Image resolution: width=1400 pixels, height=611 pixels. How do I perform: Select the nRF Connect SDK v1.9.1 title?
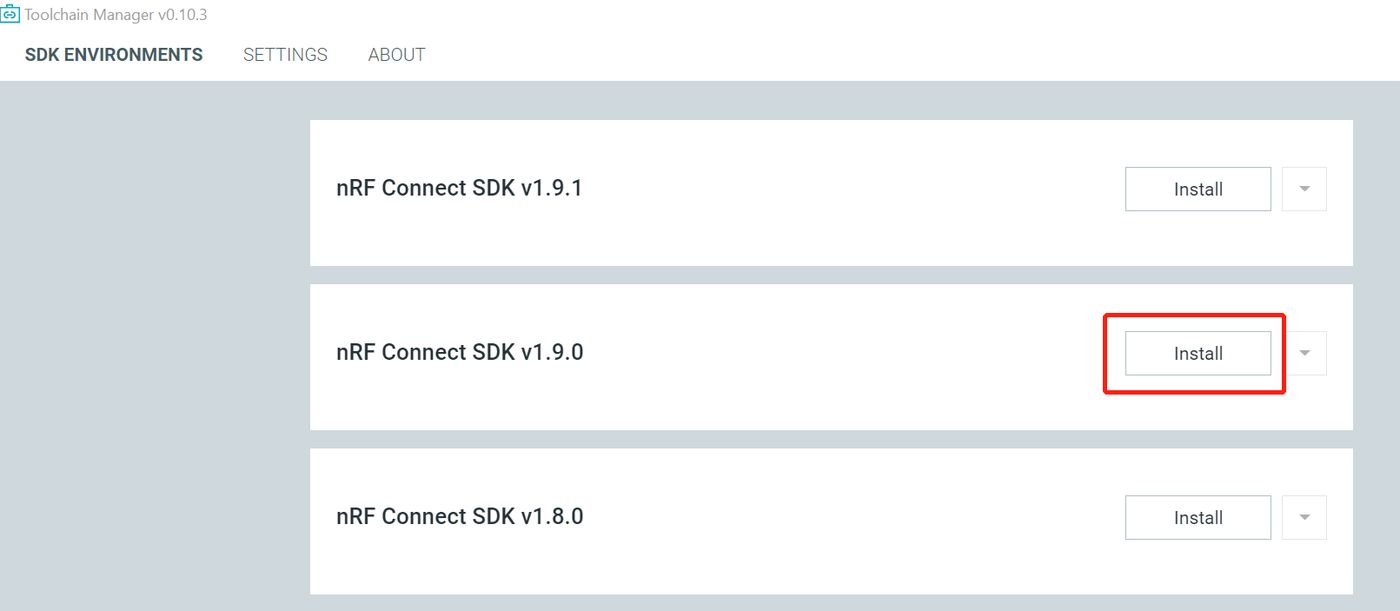click(x=459, y=188)
